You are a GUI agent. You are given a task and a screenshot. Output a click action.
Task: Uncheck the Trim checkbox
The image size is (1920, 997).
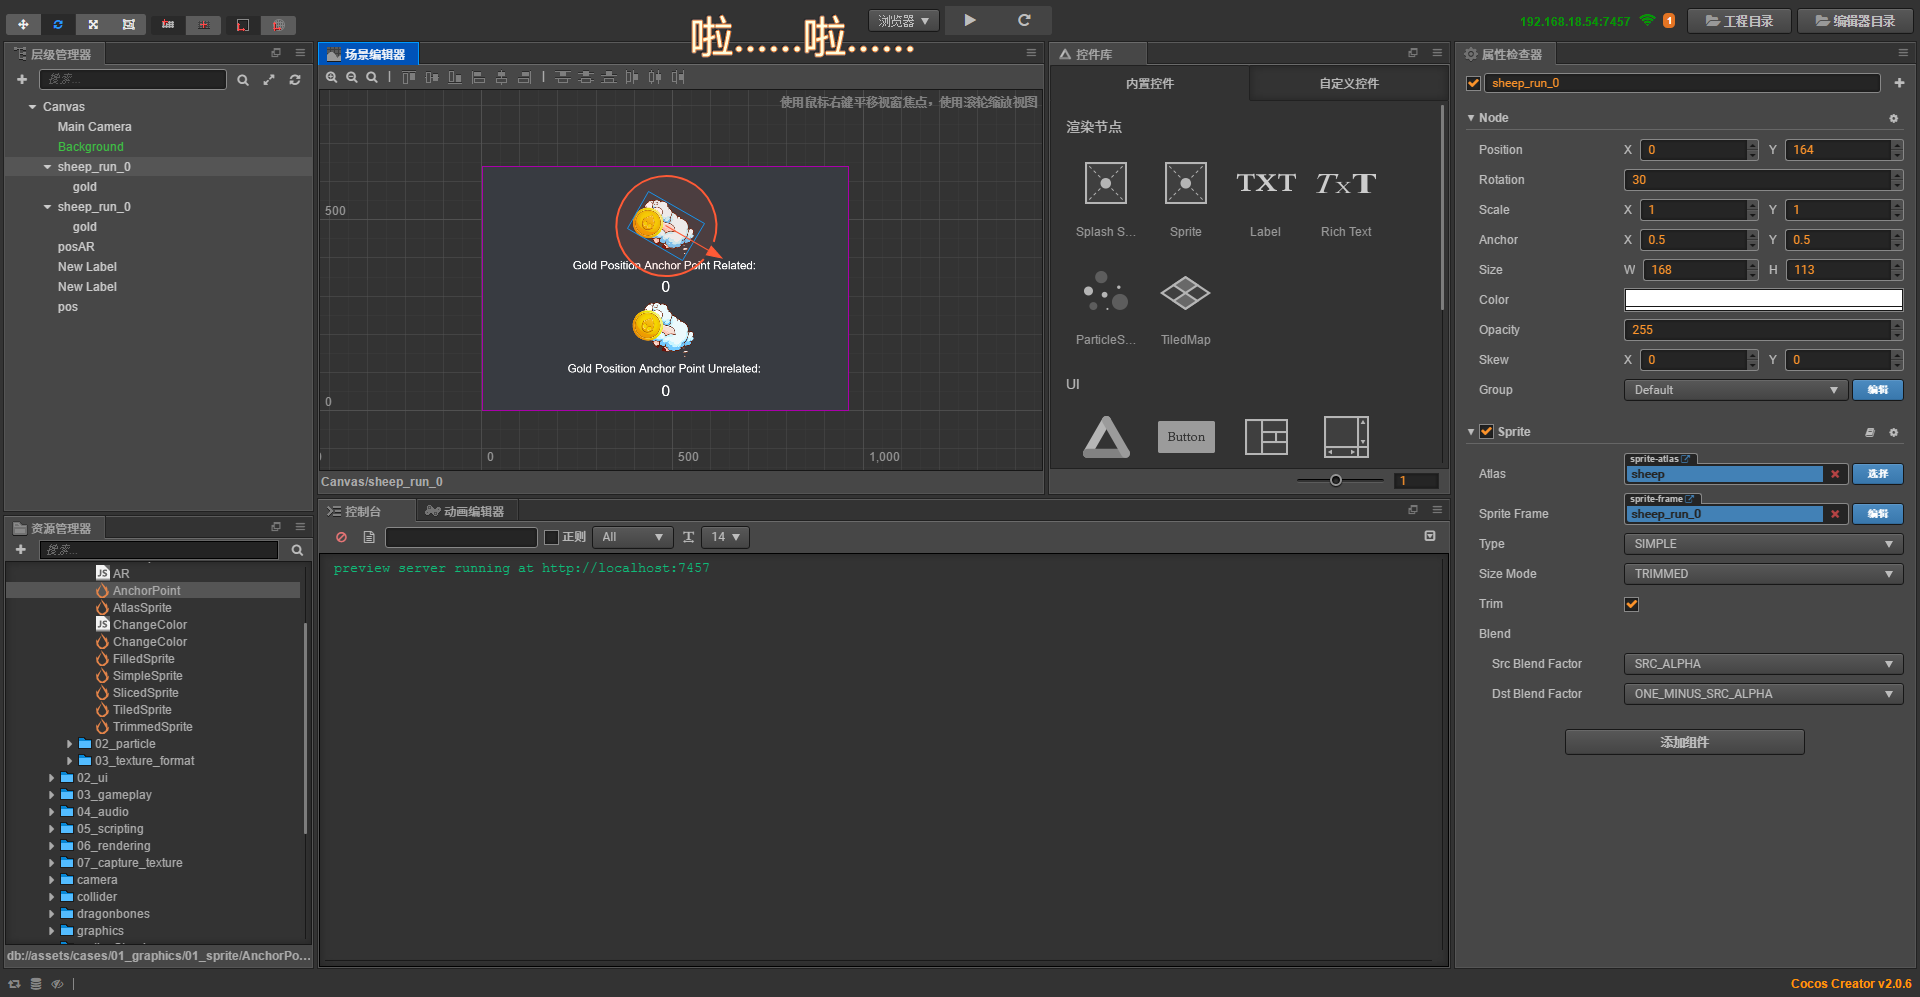click(x=1631, y=604)
